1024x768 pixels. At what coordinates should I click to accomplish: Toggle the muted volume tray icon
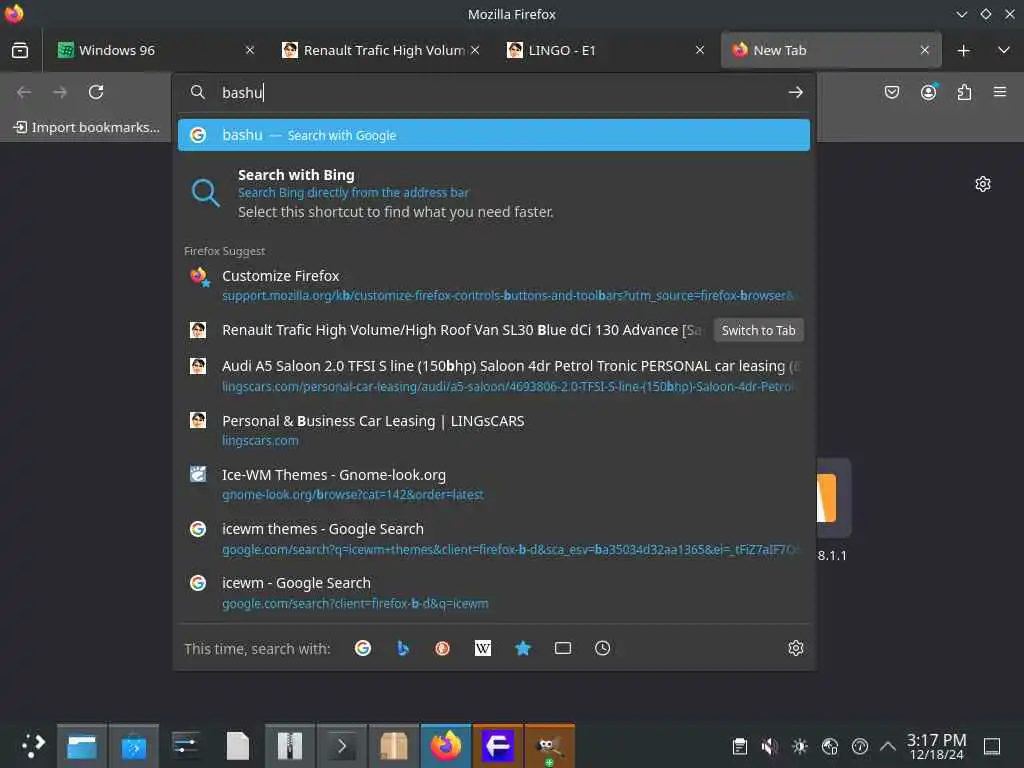[769, 746]
